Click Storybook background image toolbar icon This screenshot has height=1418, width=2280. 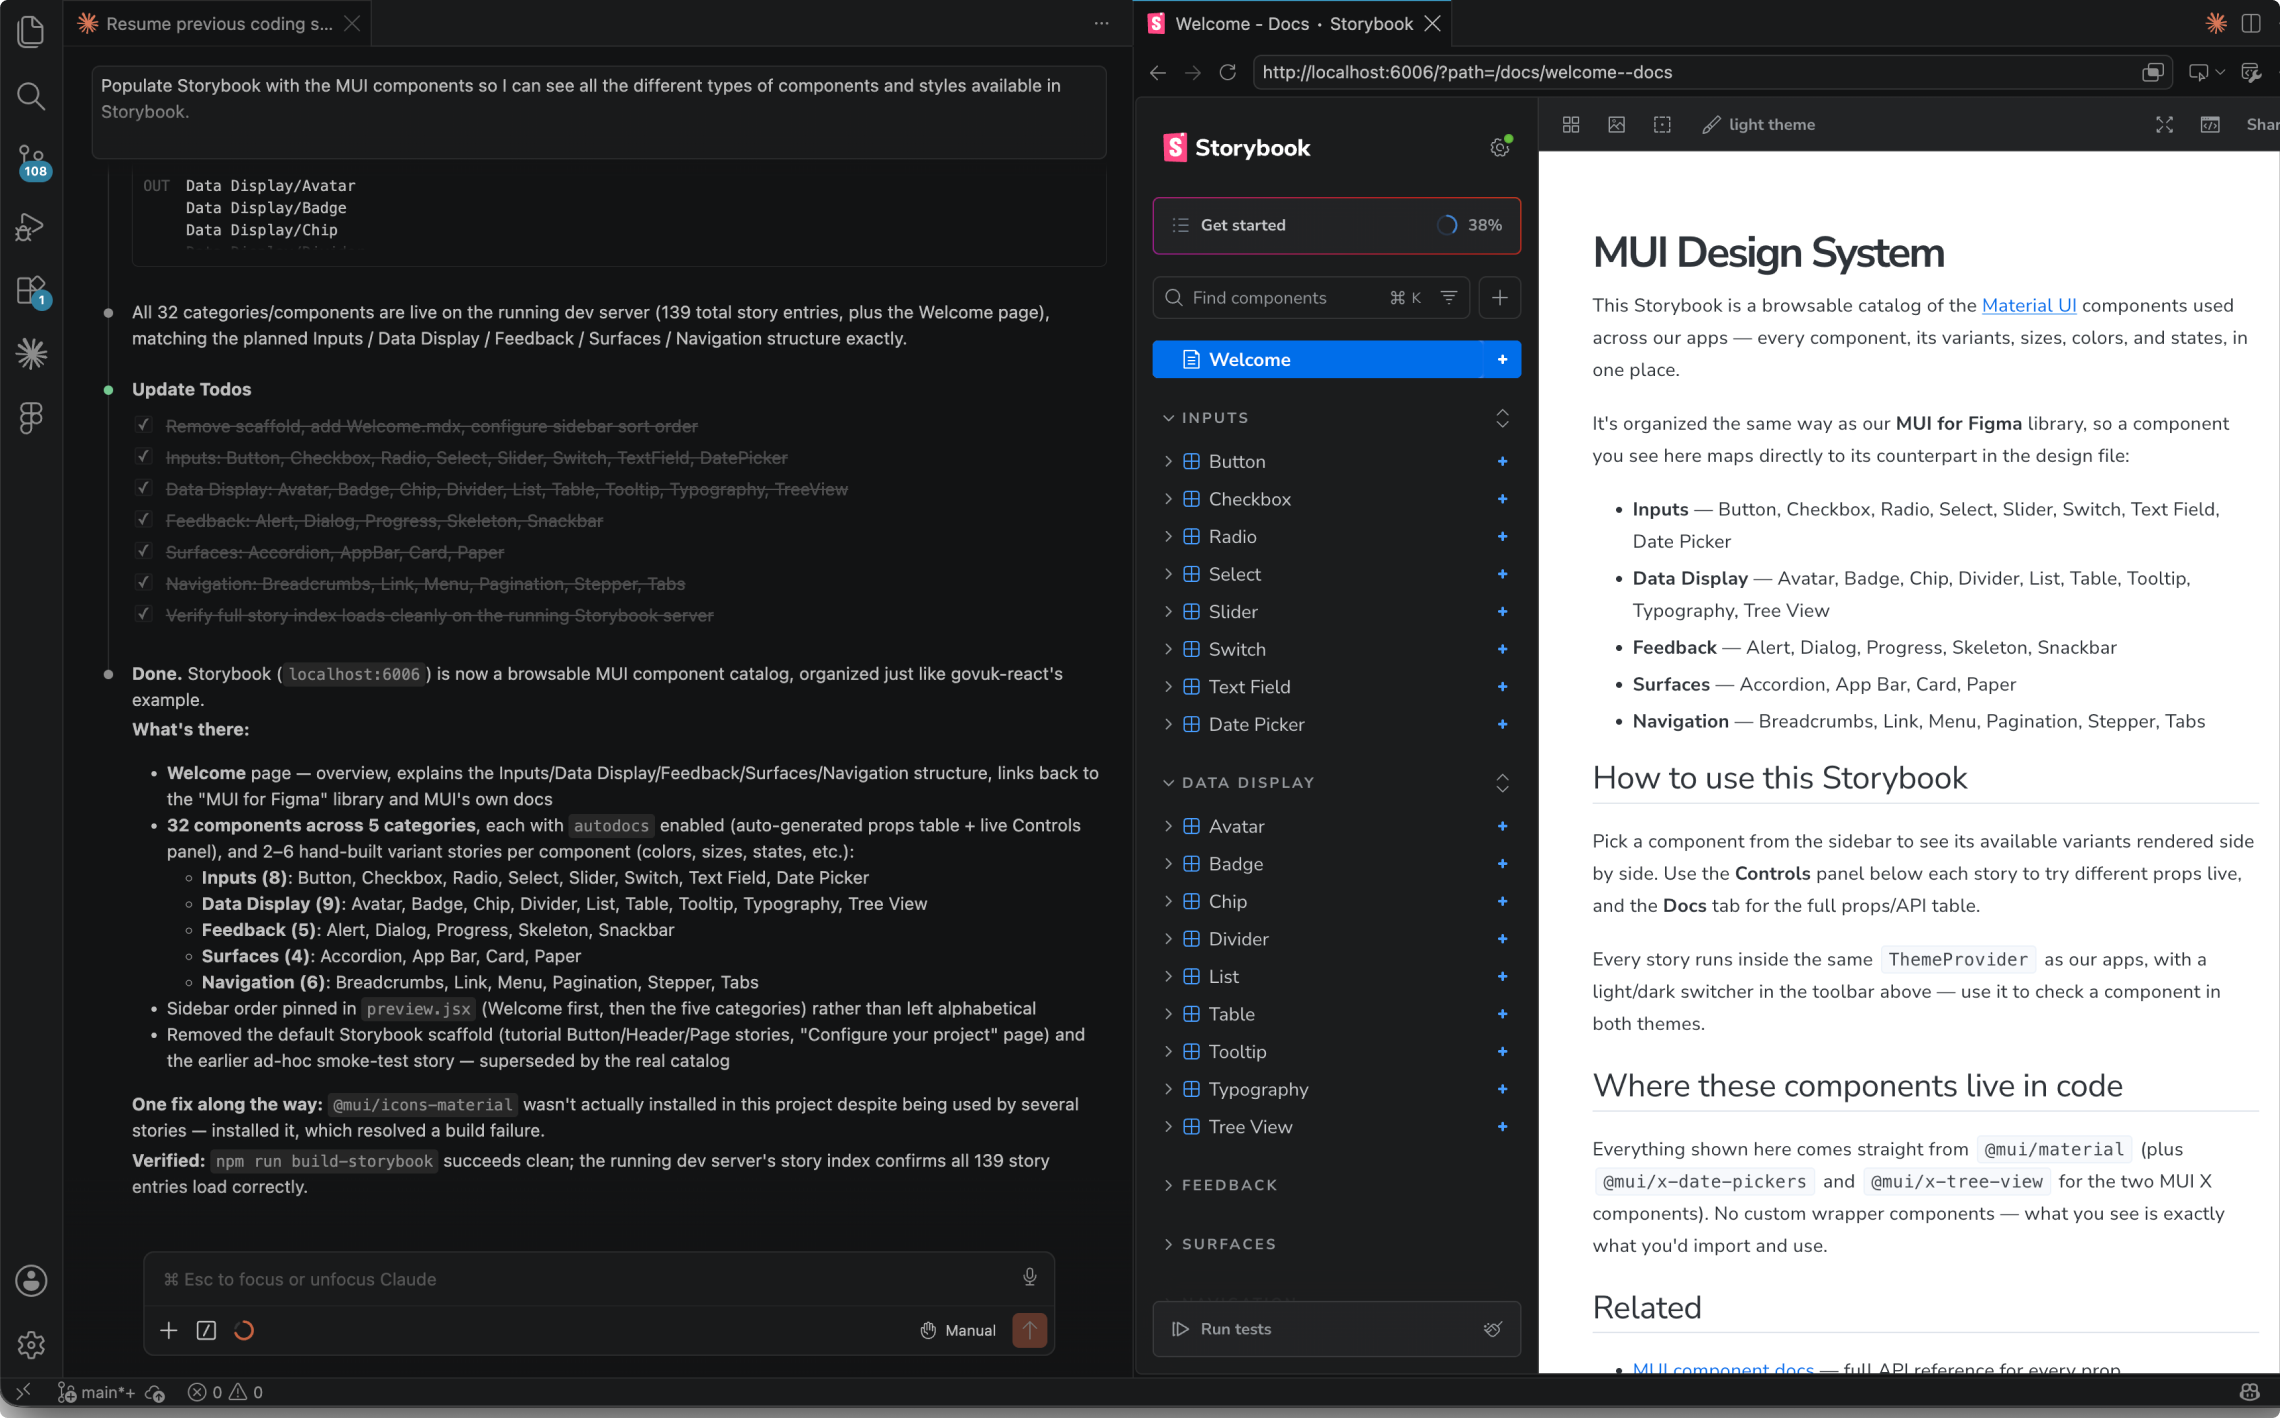click(x=1616, y=124)
